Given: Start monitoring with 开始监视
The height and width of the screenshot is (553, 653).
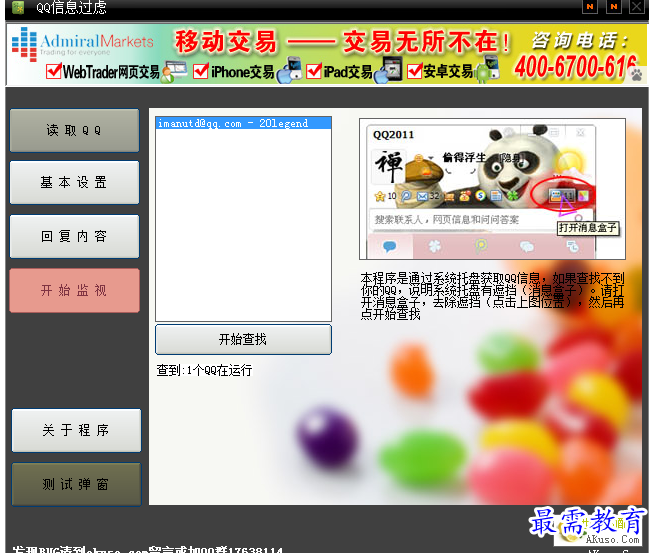Looking at the screenshot, I should [75, 290].
